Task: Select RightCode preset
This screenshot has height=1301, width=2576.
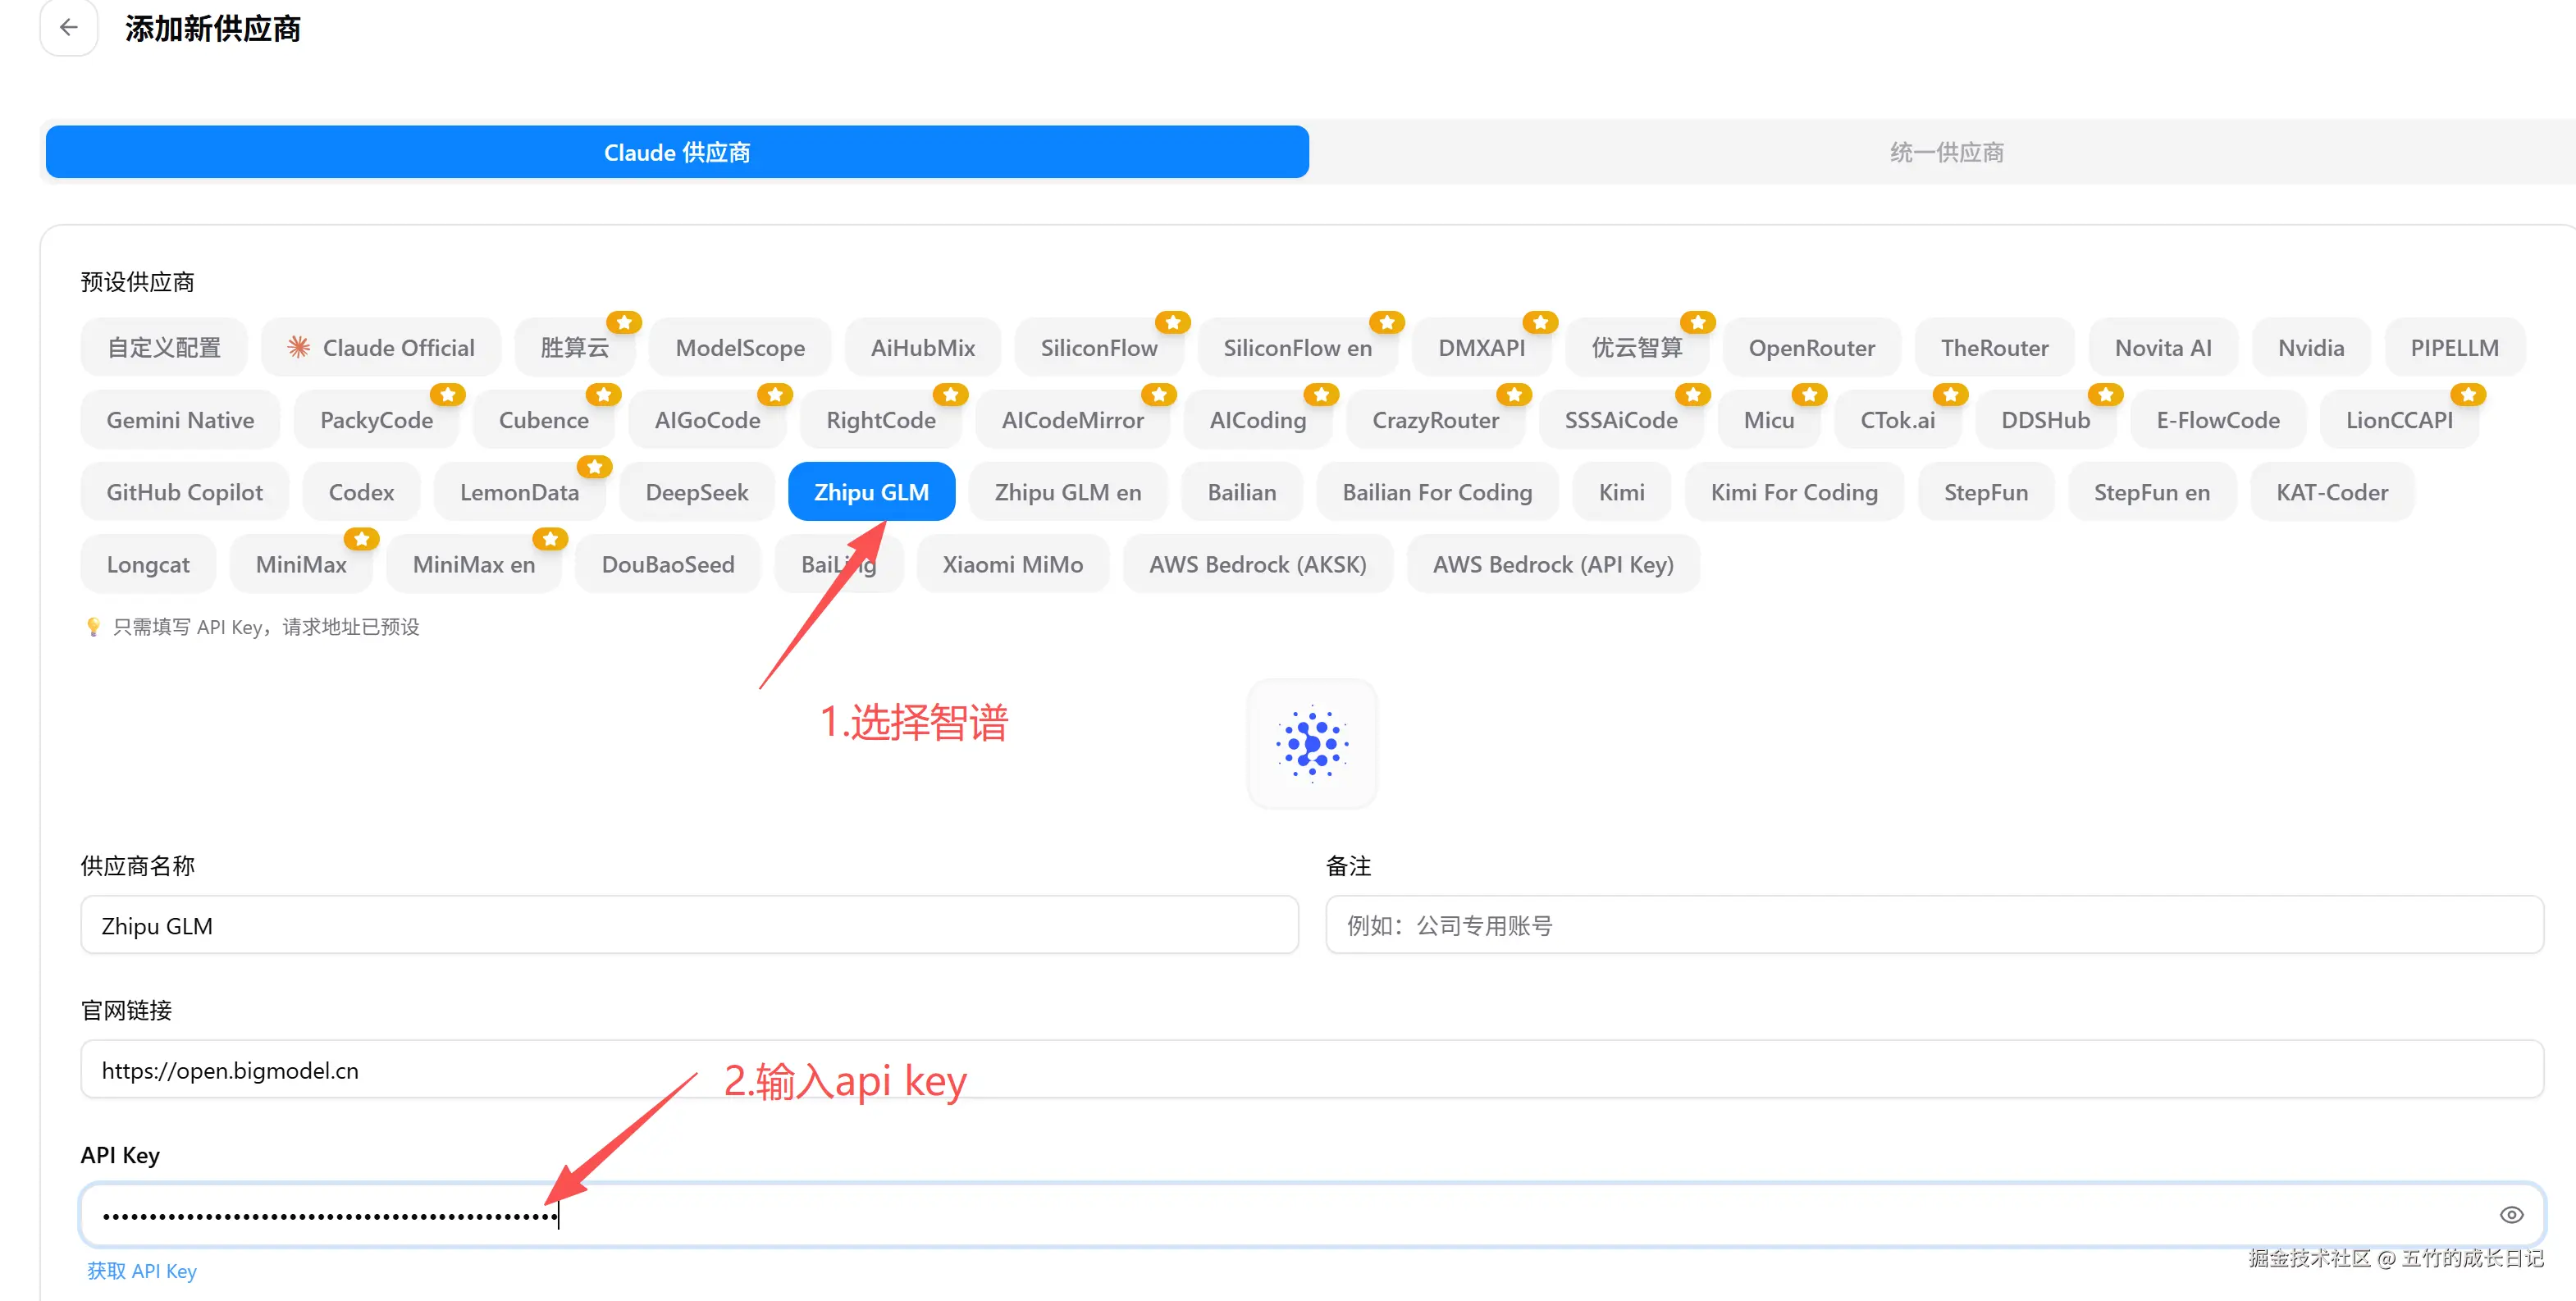Action: point(881,420)
